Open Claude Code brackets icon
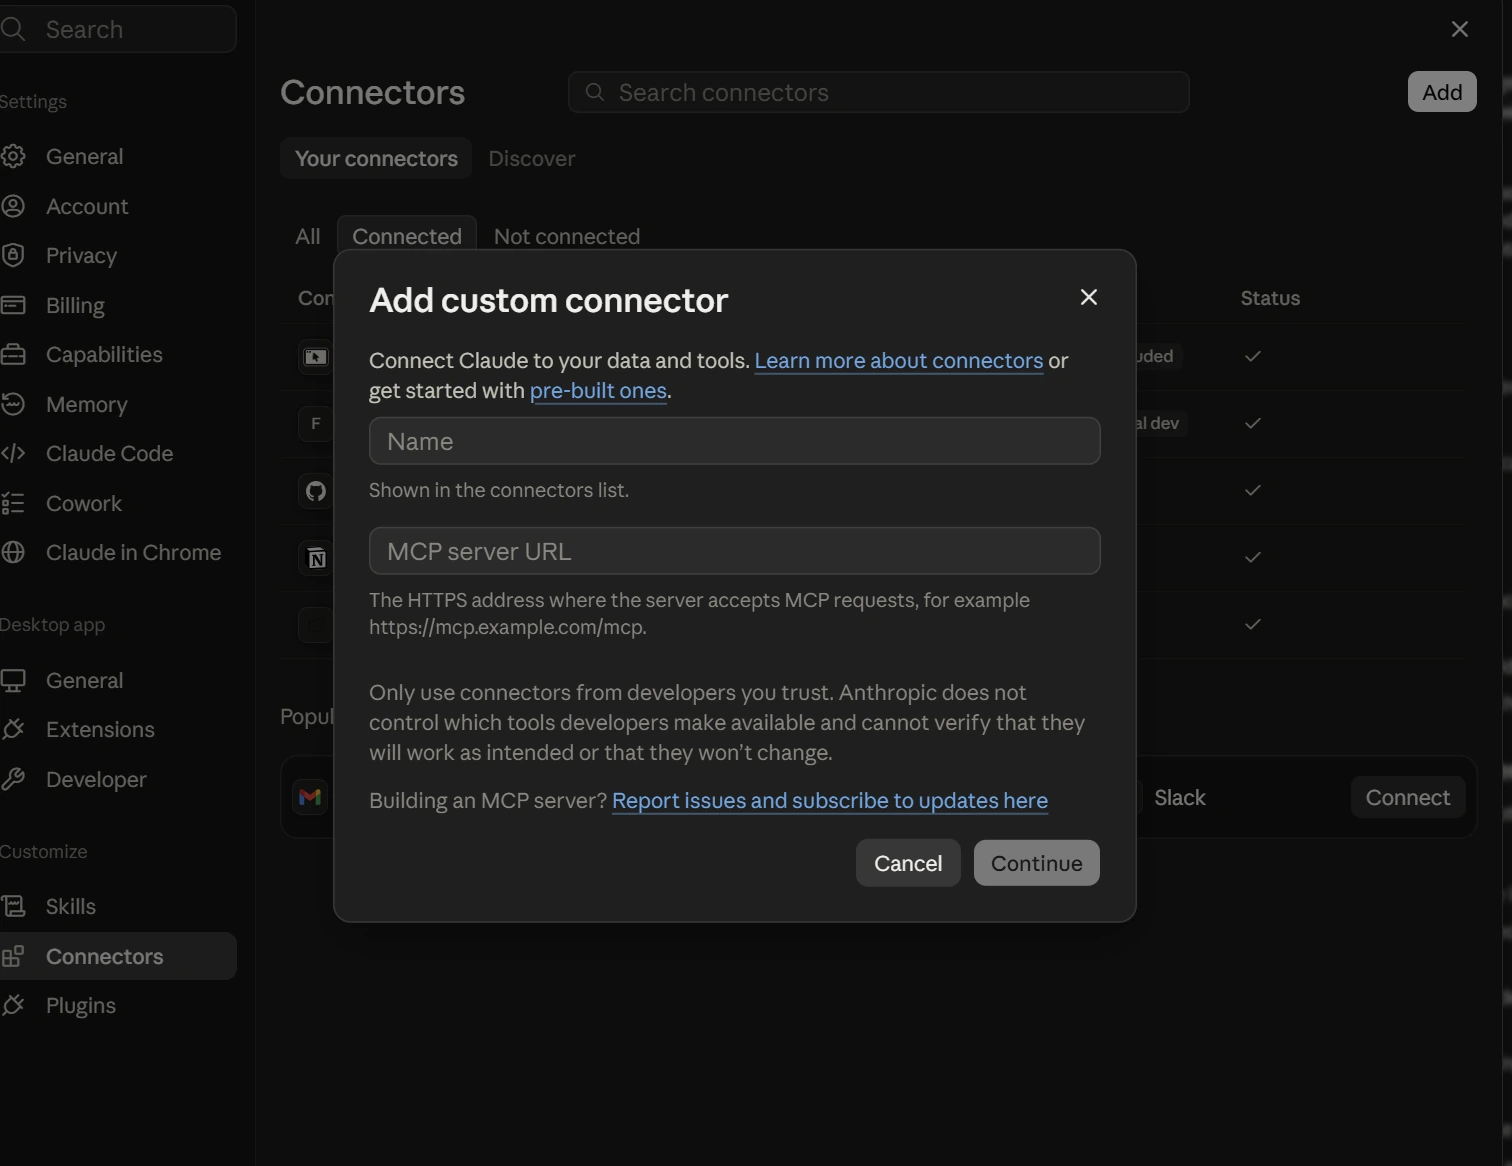 point(13,453)
